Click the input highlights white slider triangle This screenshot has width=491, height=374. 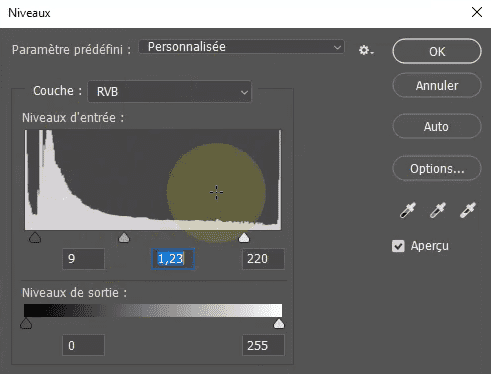pyautogui.click(x=244, y=238)
